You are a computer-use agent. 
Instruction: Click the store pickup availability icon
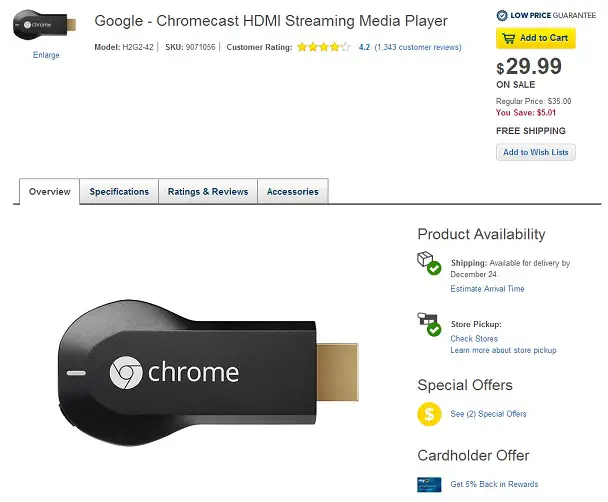pos(429,324)
